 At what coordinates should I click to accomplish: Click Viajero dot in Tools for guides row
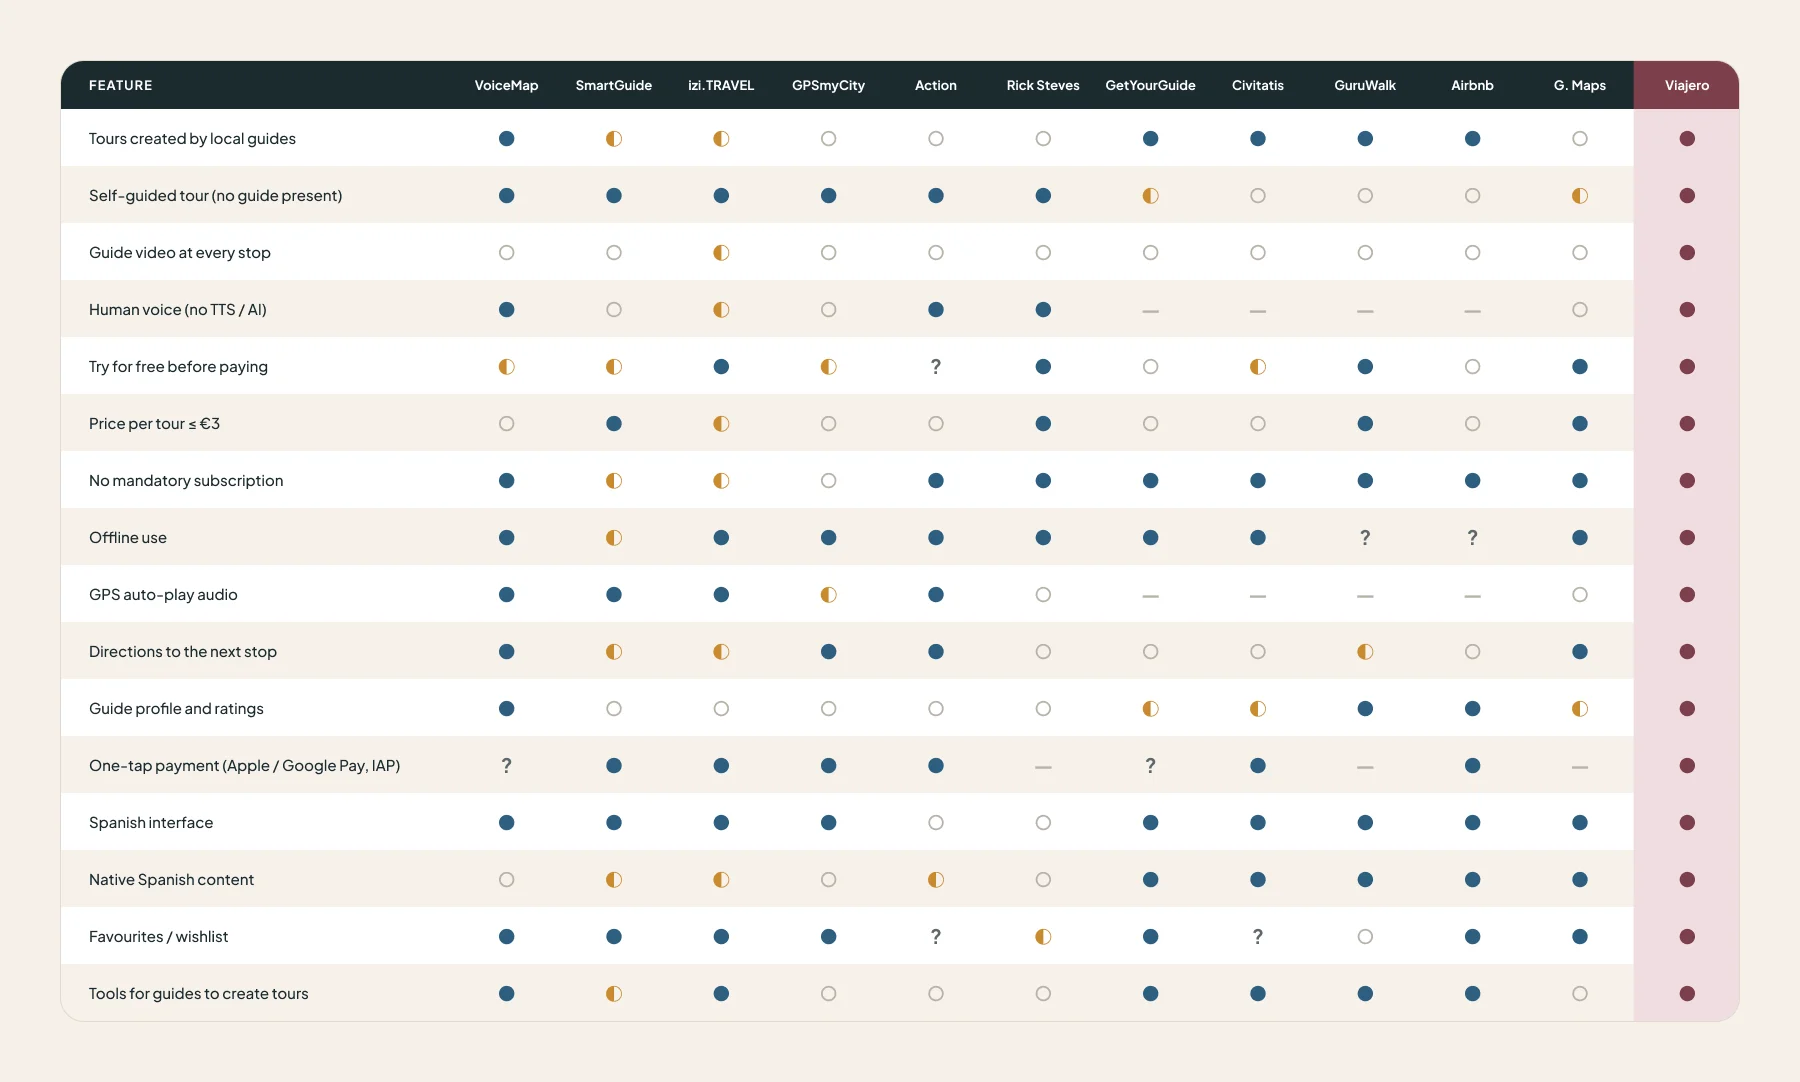(x=1687, y=994)
